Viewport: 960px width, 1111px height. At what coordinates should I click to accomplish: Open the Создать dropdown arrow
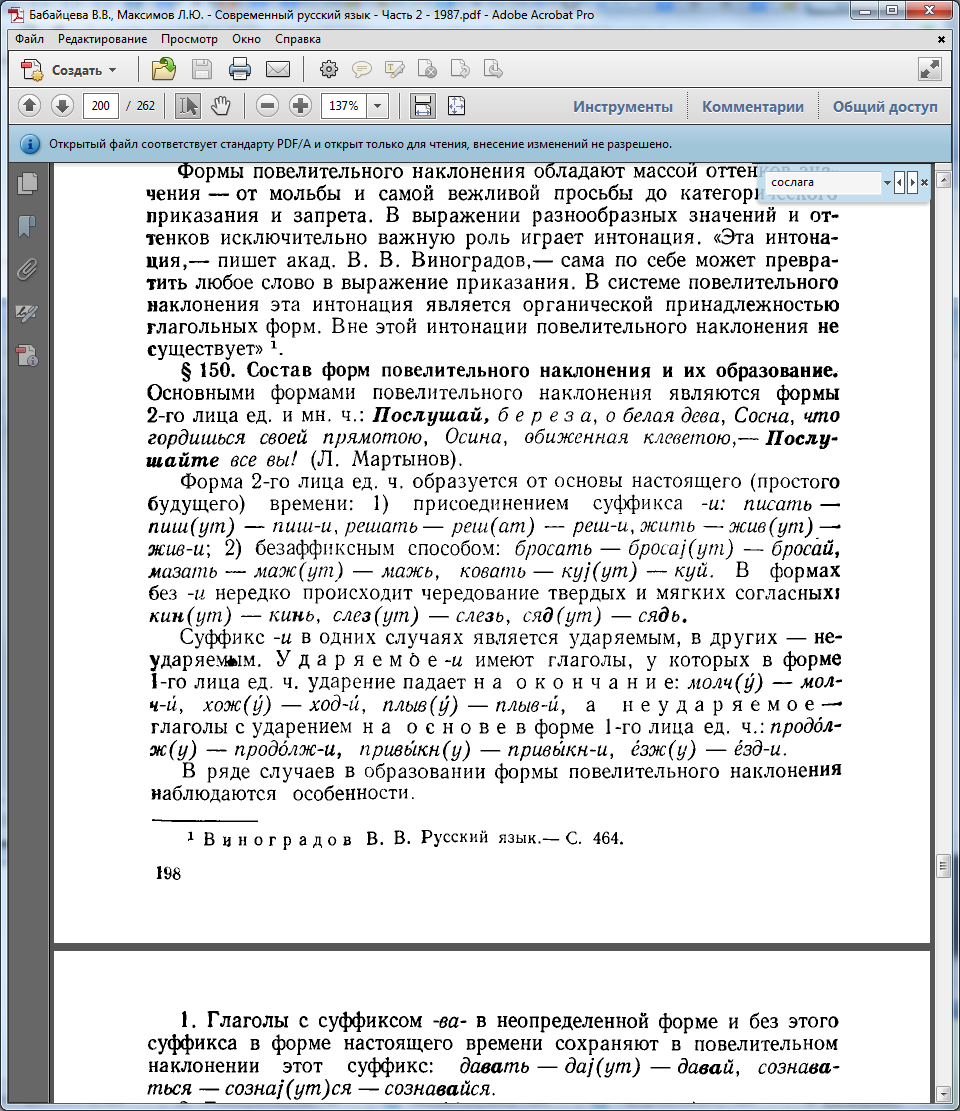coord(113,70)
